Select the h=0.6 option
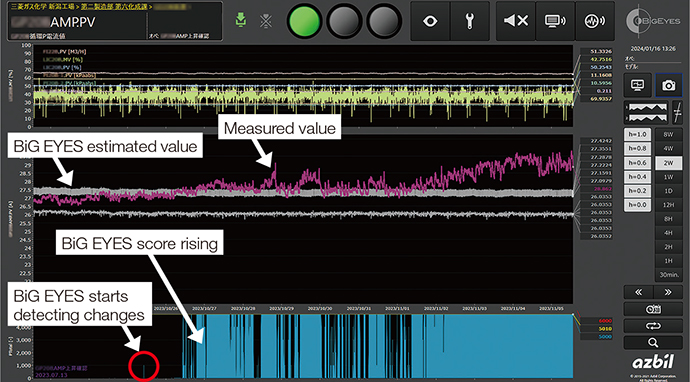 pos(638,163)
